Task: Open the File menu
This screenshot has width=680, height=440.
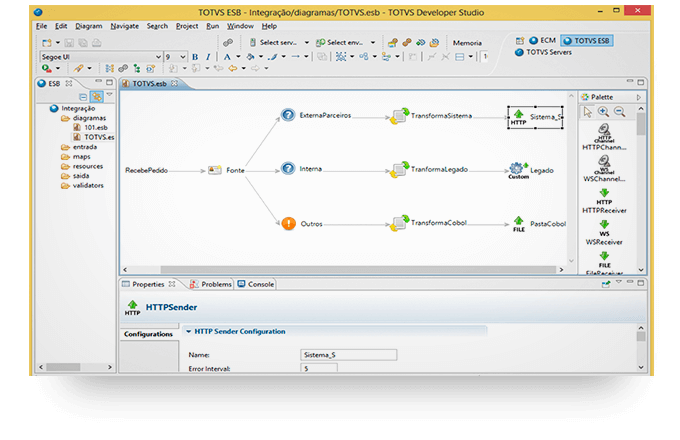Action: (x=41, y=26)
